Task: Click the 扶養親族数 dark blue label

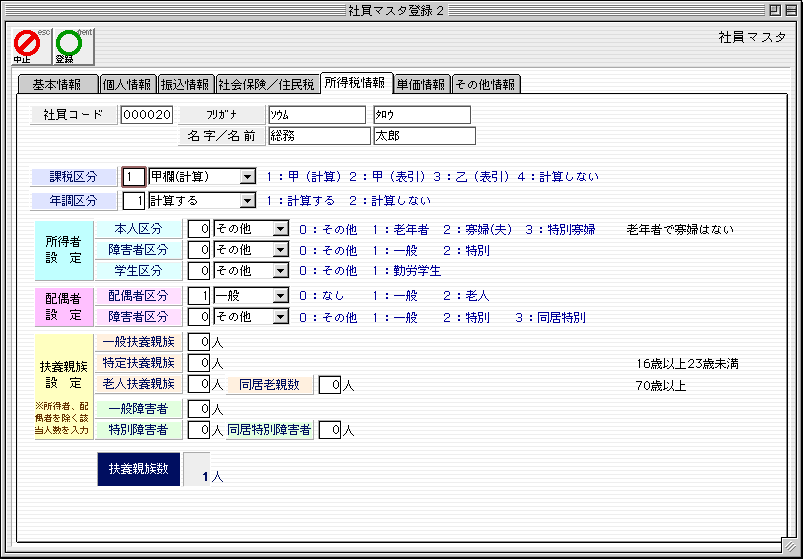Action: tap(139, 469)
